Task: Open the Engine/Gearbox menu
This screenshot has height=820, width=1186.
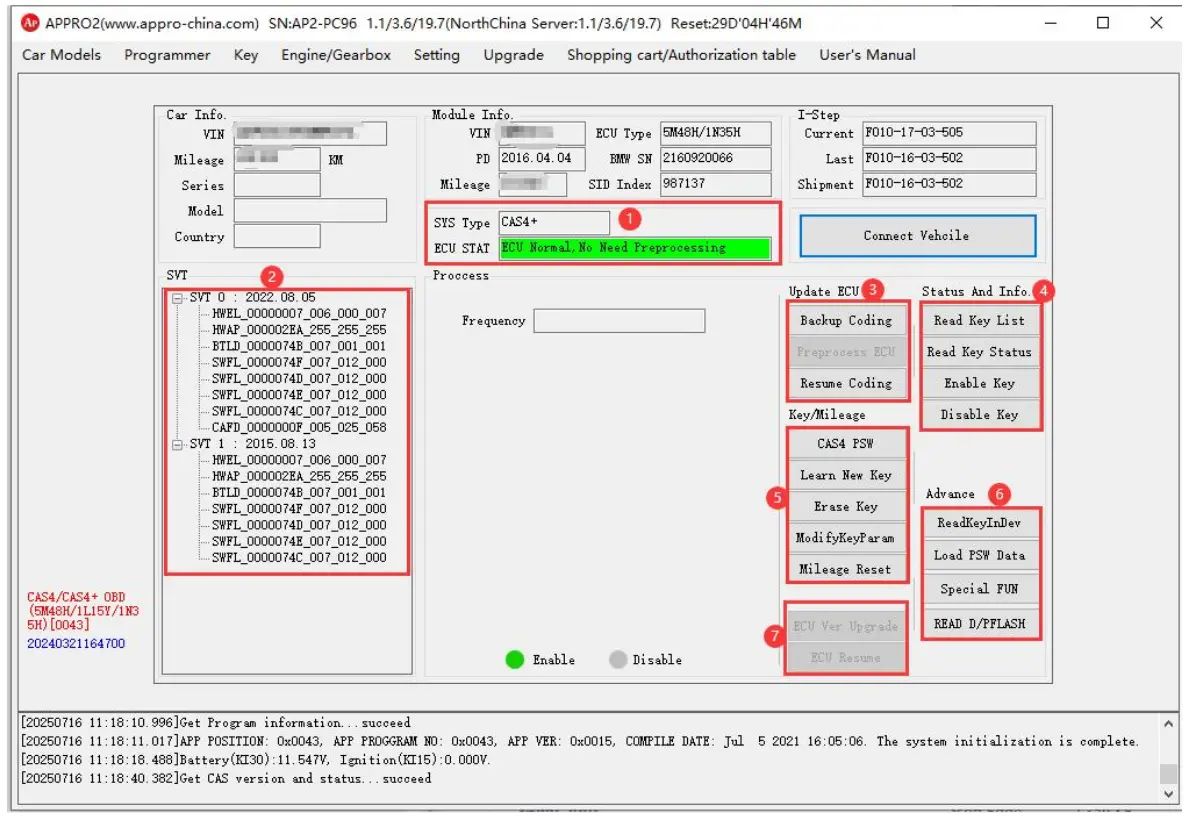Action: pyautogui.click(x=336, y=55)
